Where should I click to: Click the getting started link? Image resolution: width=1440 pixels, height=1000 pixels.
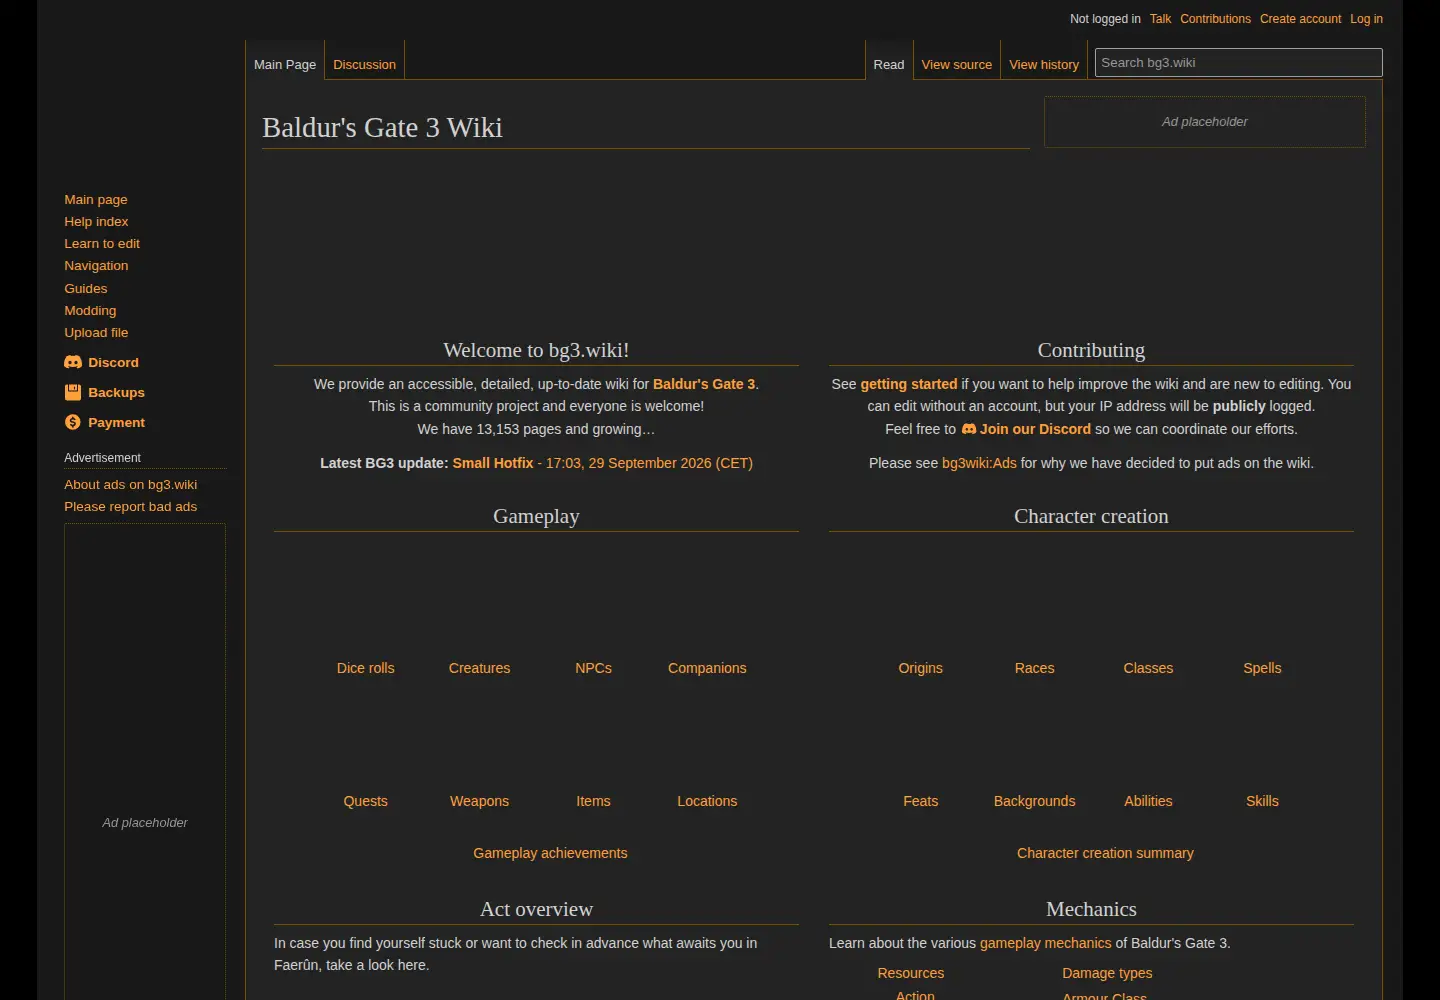click(x=909, y=384)
